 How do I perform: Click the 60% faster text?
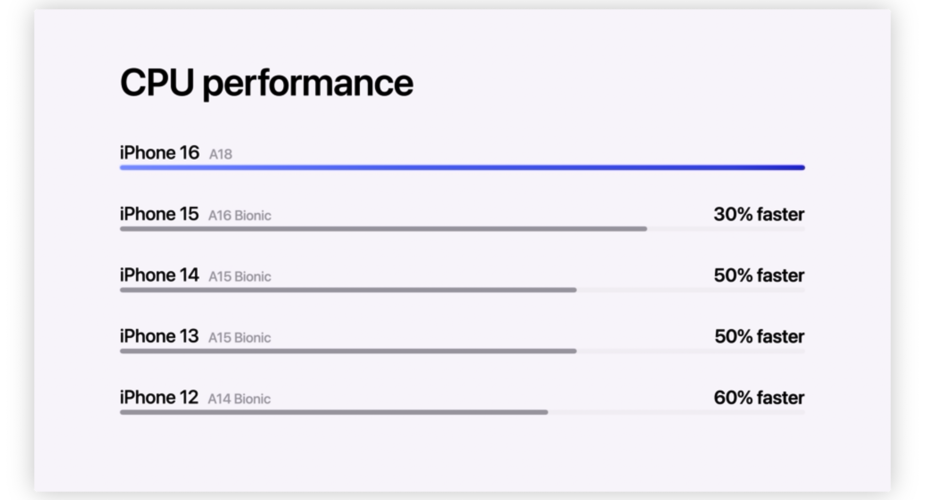click(x=759, y=398)
